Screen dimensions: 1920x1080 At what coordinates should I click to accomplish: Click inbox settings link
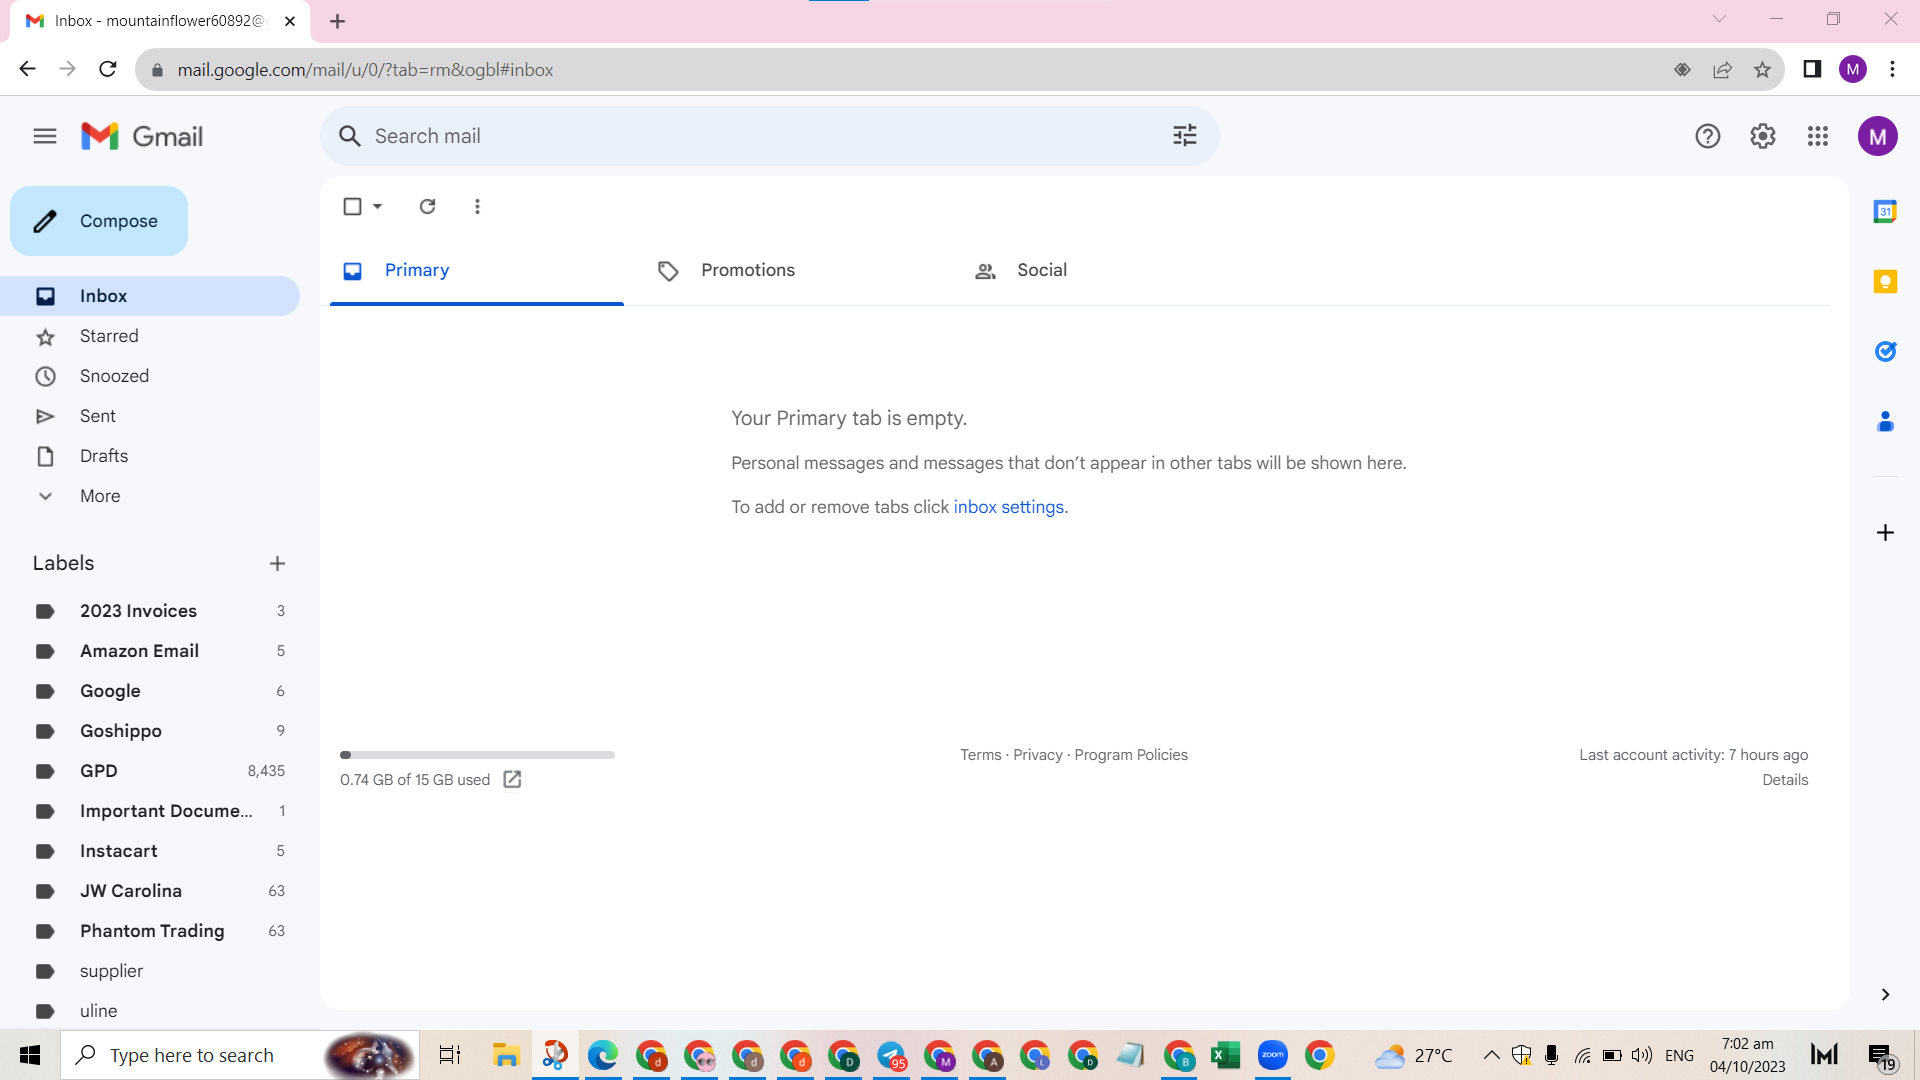pyautogui.click(x=1008, y=507)
